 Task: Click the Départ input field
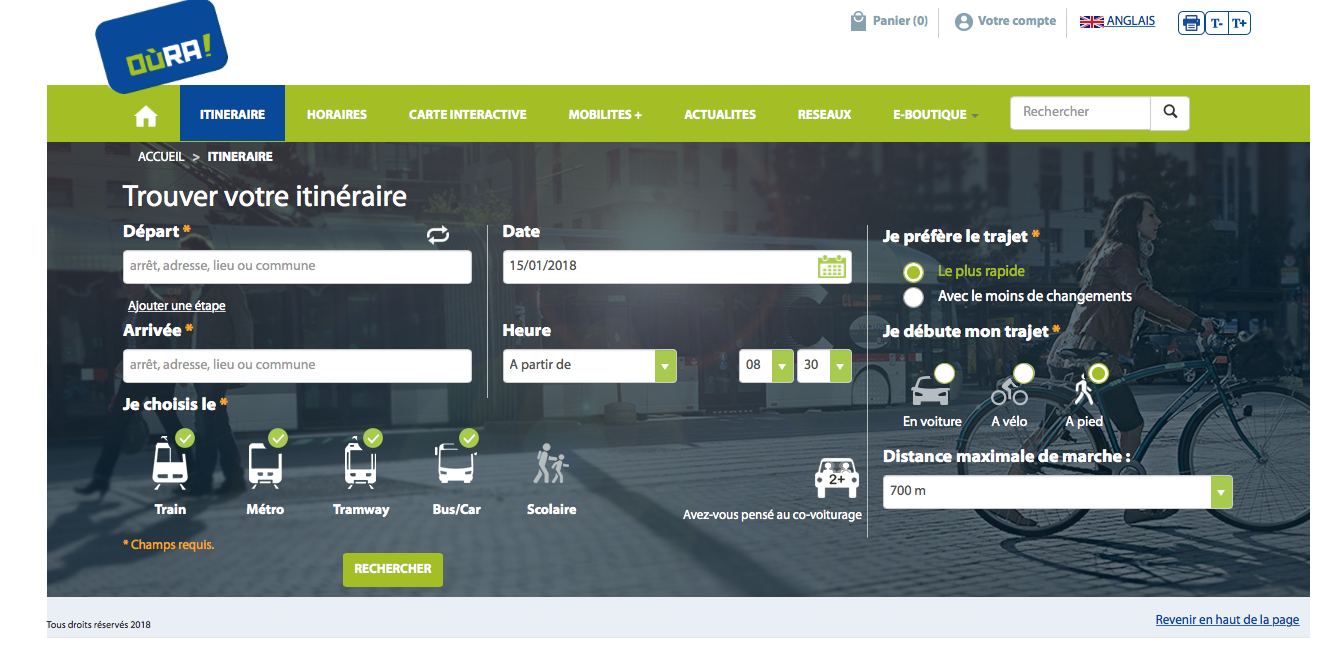pos(297,267)
